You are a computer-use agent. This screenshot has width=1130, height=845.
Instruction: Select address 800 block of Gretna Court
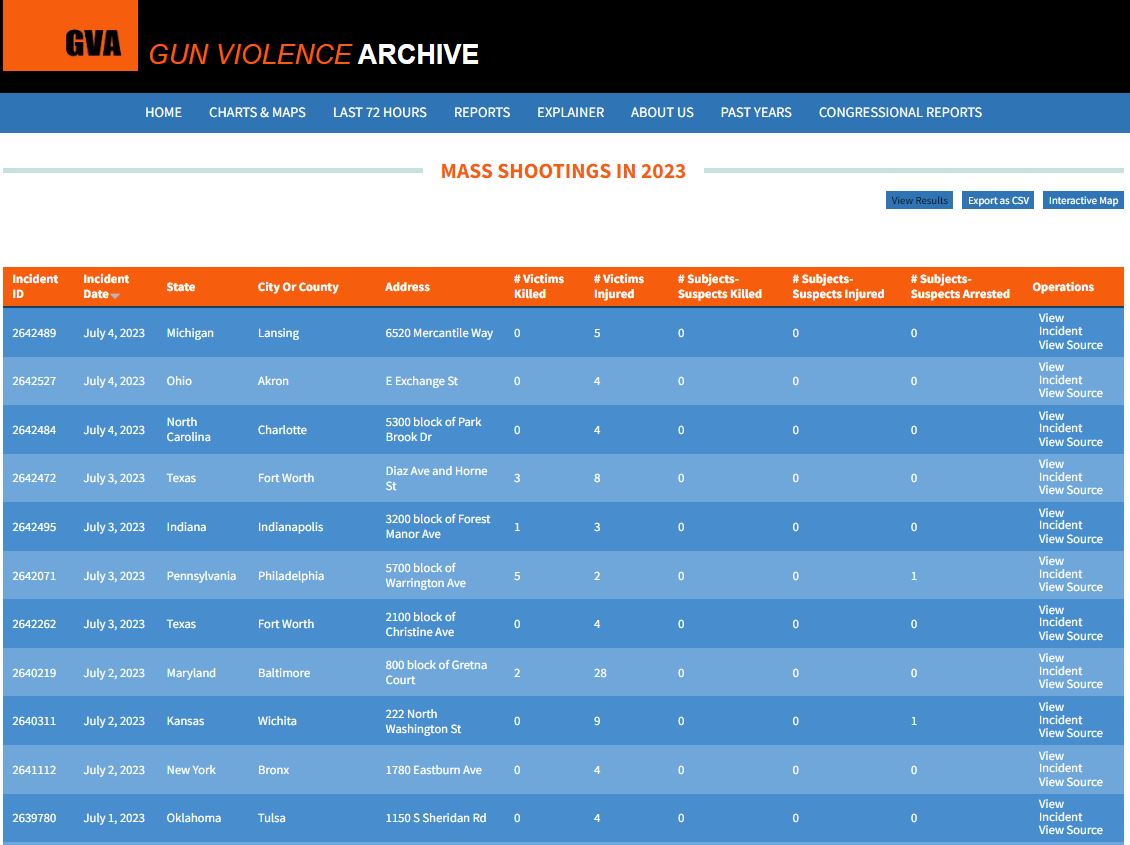coord(436,673)
